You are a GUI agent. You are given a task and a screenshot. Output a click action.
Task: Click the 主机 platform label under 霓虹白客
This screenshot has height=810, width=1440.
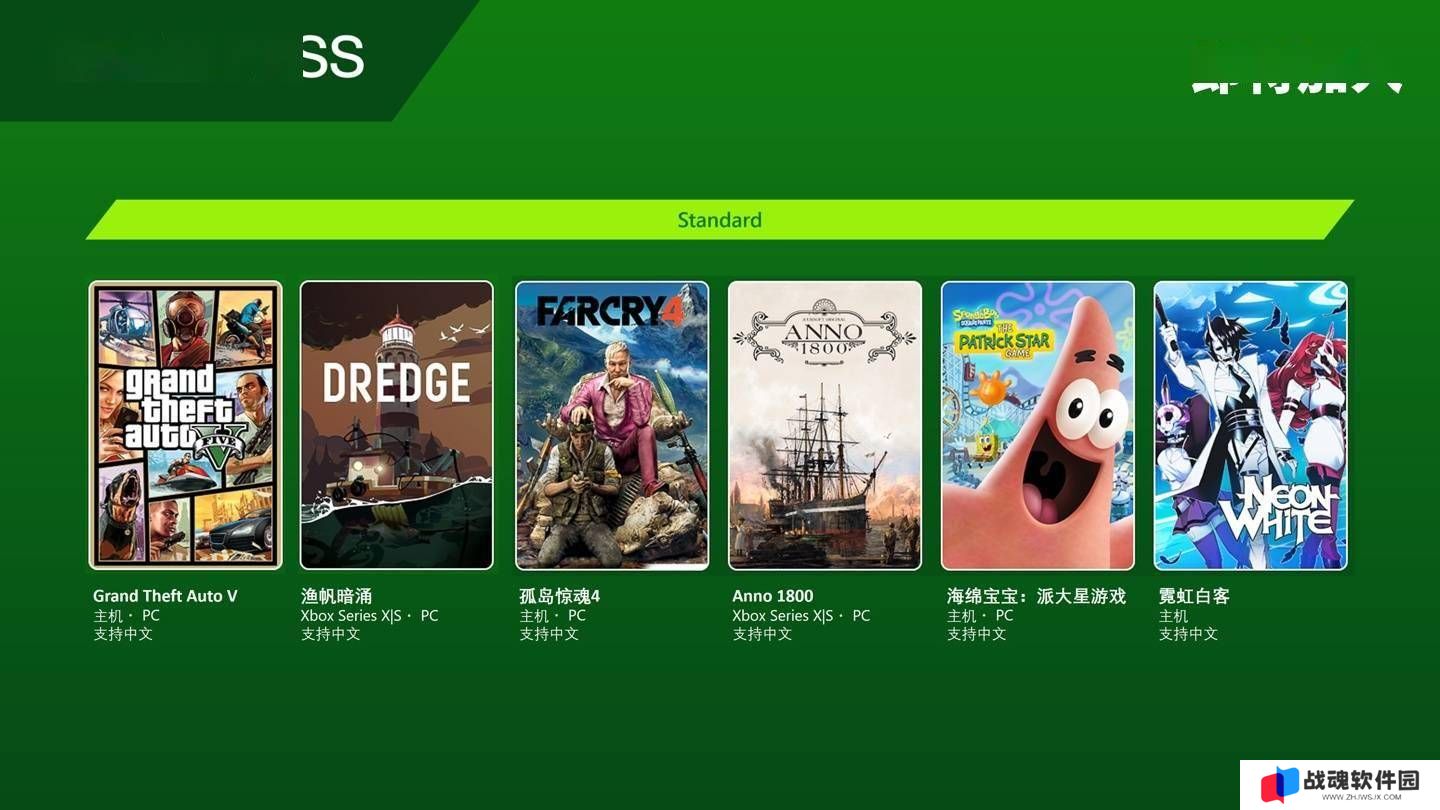(x=1173, y=616)
